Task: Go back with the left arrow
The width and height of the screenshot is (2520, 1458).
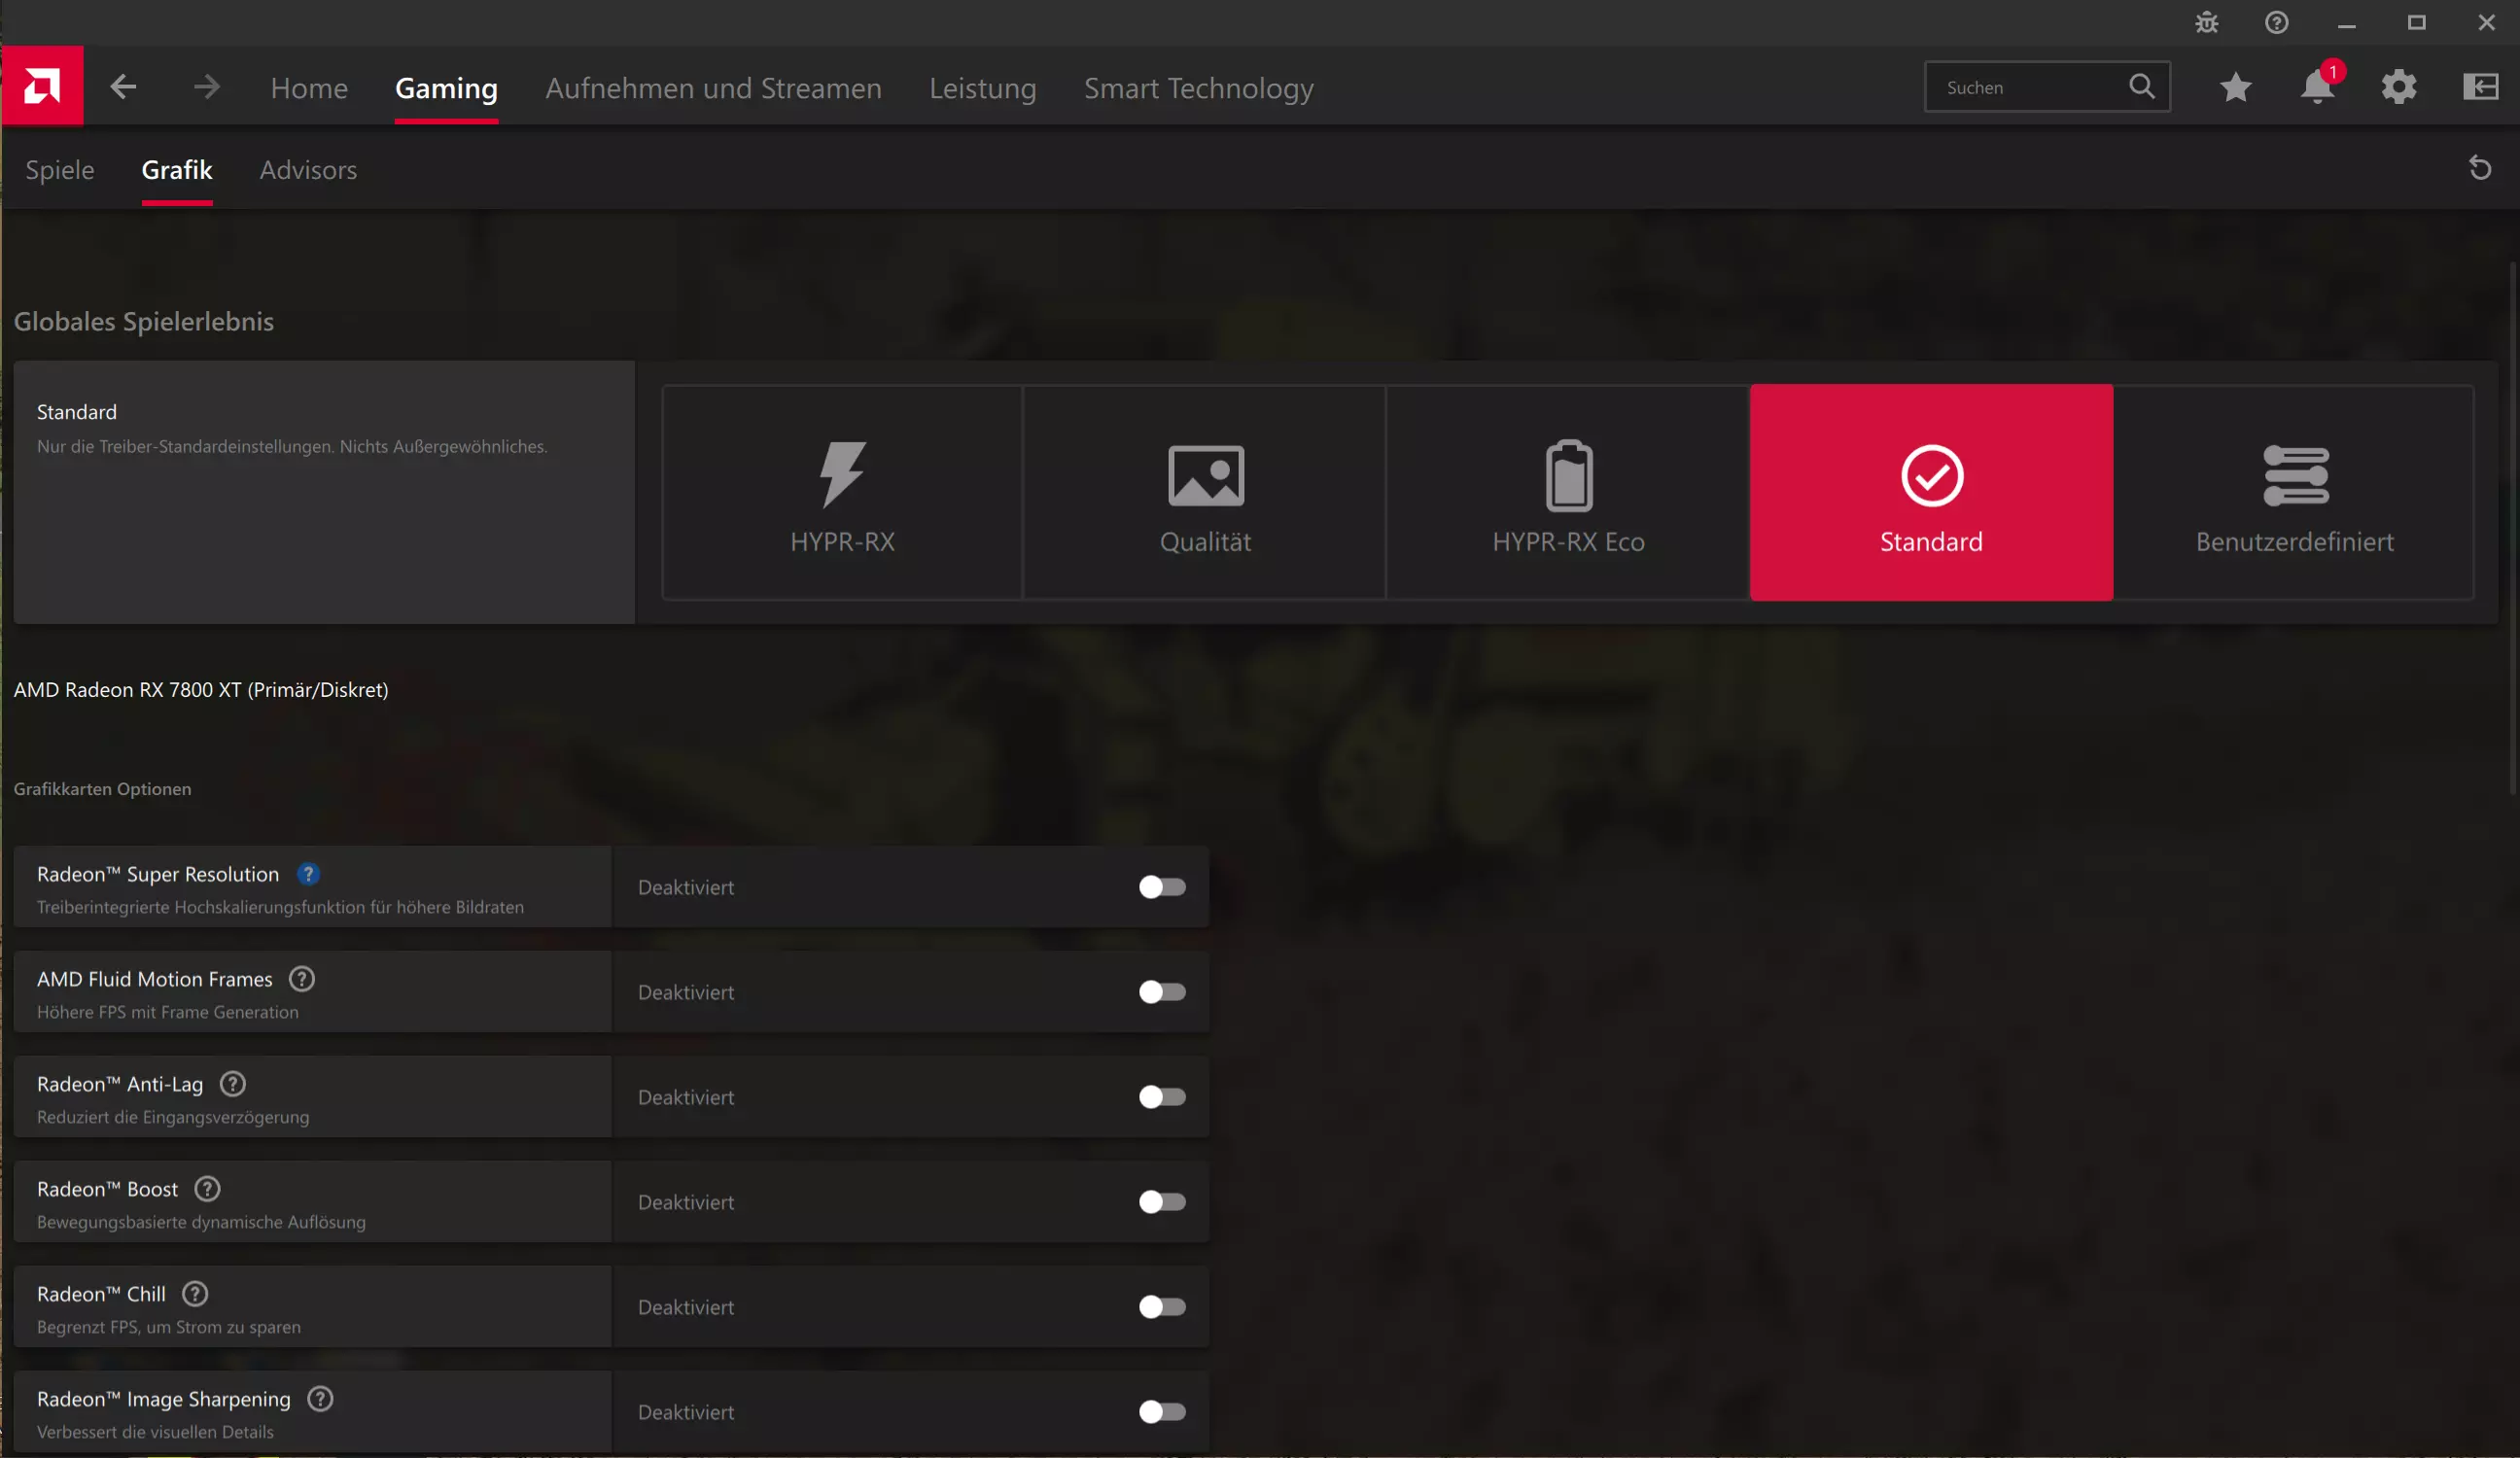Action: [123, 87]
